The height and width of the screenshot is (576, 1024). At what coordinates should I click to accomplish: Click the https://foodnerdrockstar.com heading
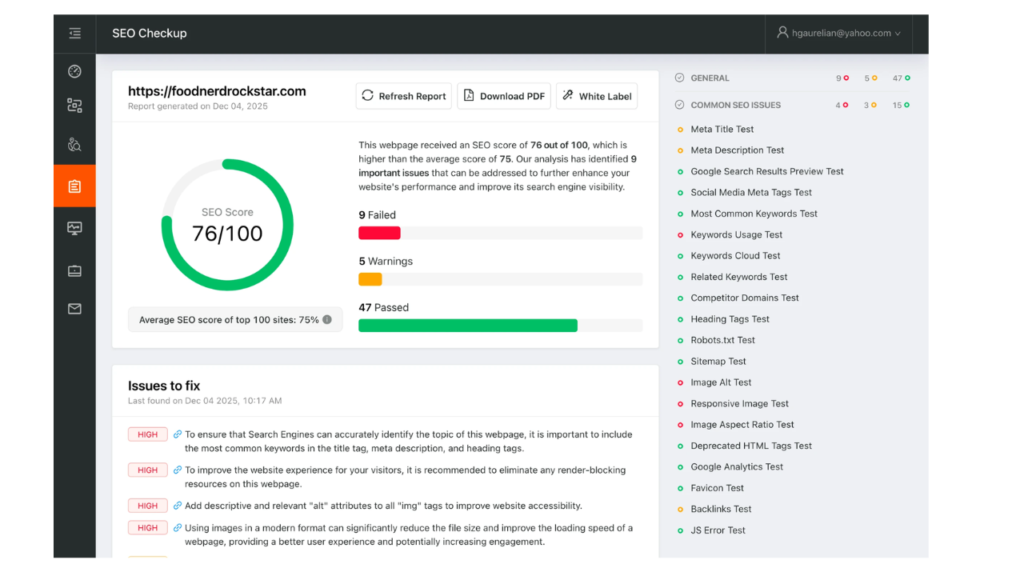click(217, 91)
